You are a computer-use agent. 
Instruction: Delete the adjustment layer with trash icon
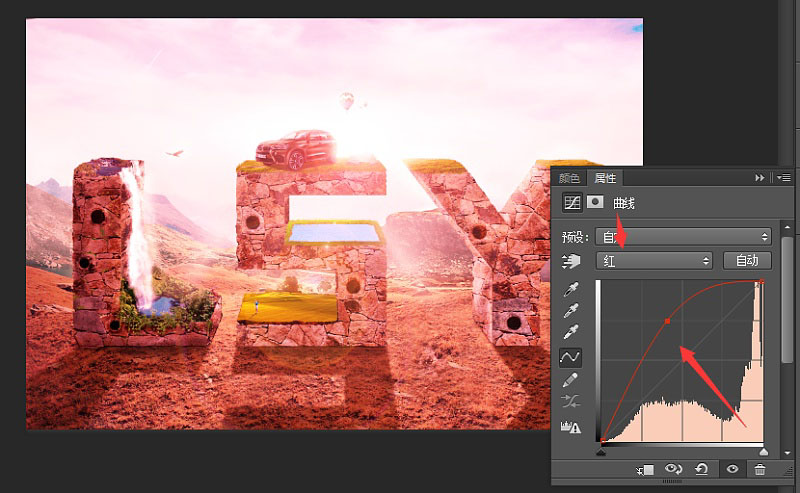point(760,469)
